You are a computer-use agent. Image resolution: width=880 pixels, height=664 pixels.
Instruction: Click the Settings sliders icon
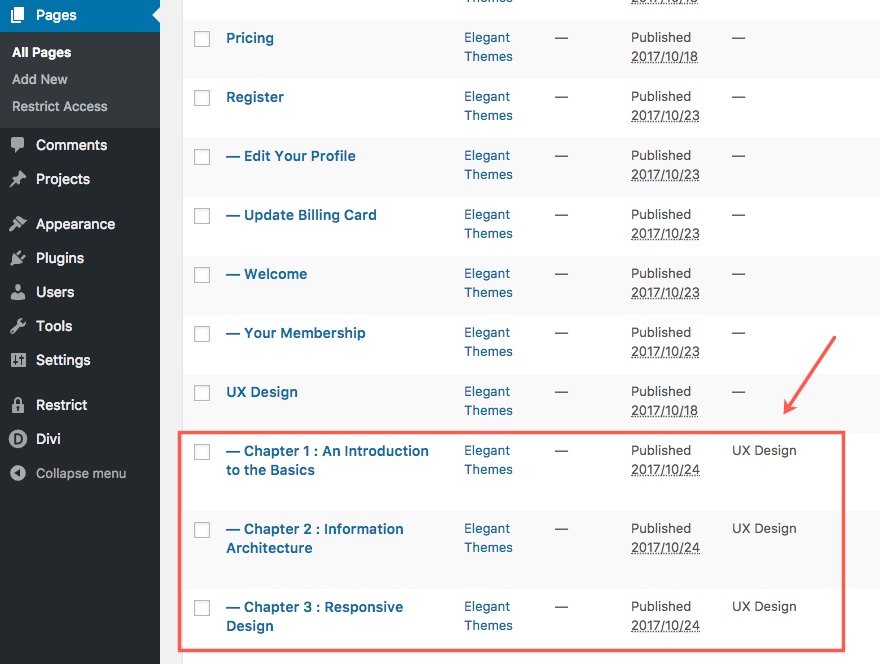coord(18,360)
